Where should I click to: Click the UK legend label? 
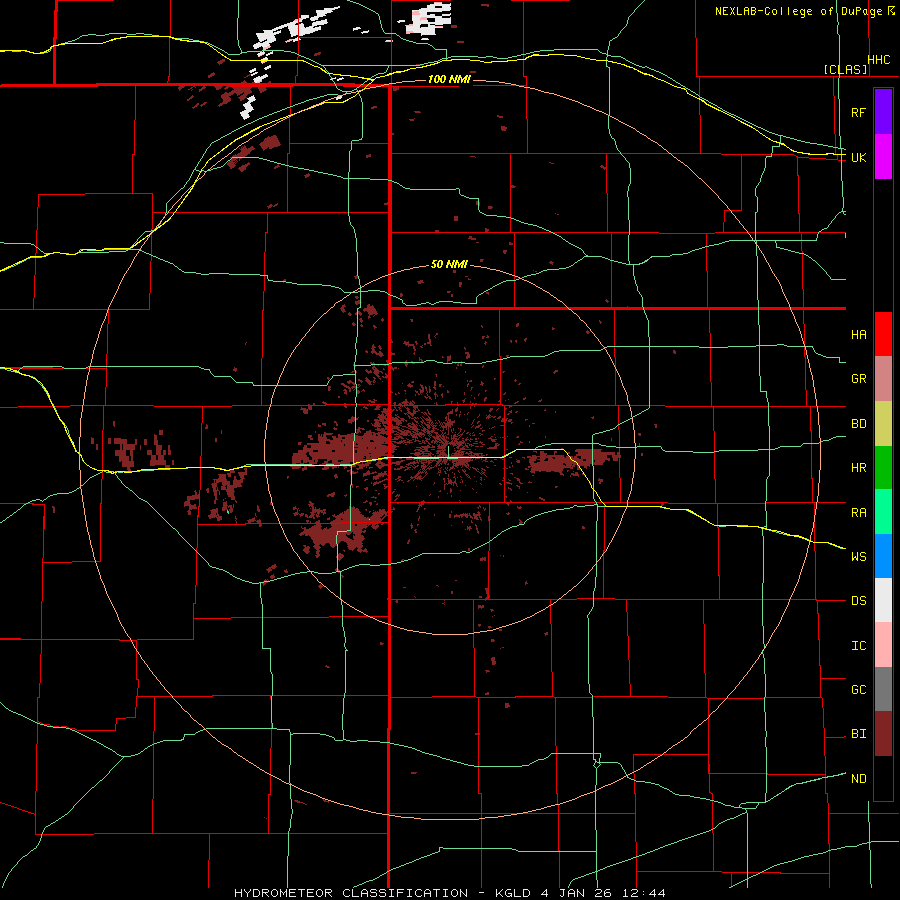(858, 157)
